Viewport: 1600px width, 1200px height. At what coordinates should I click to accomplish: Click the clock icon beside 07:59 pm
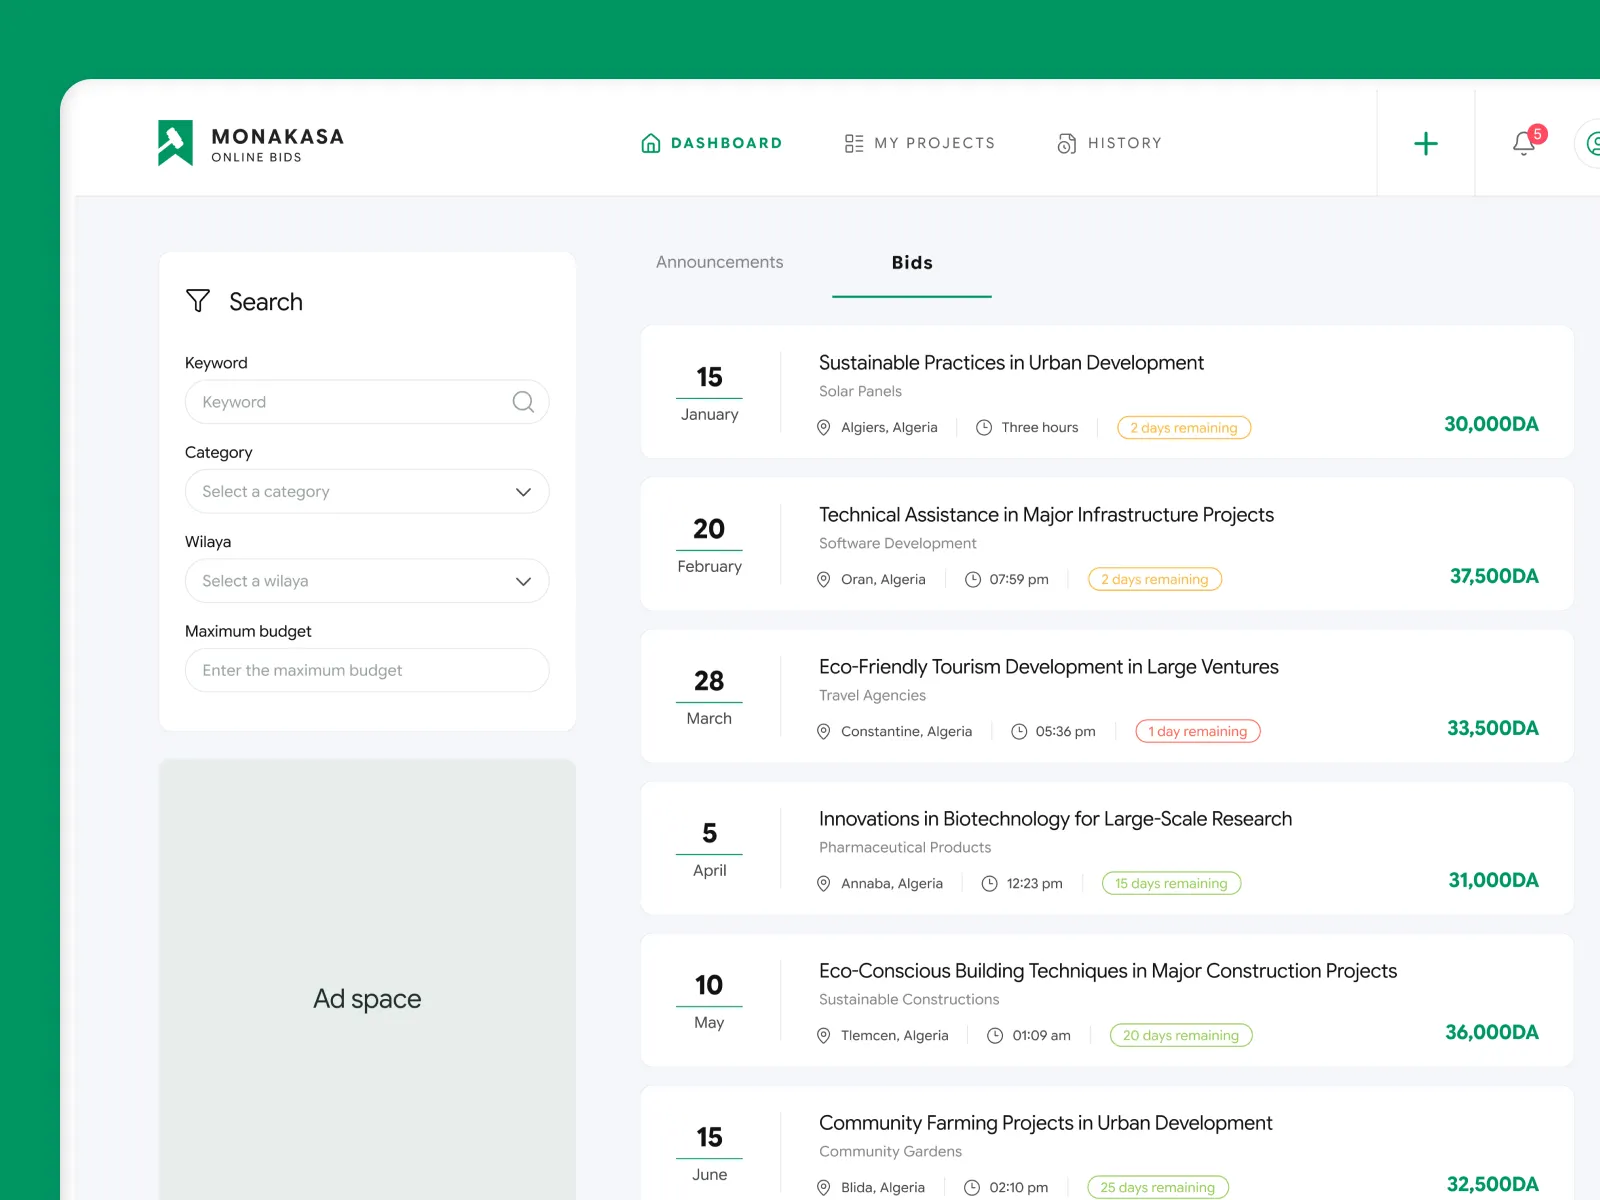pos(973,580)
